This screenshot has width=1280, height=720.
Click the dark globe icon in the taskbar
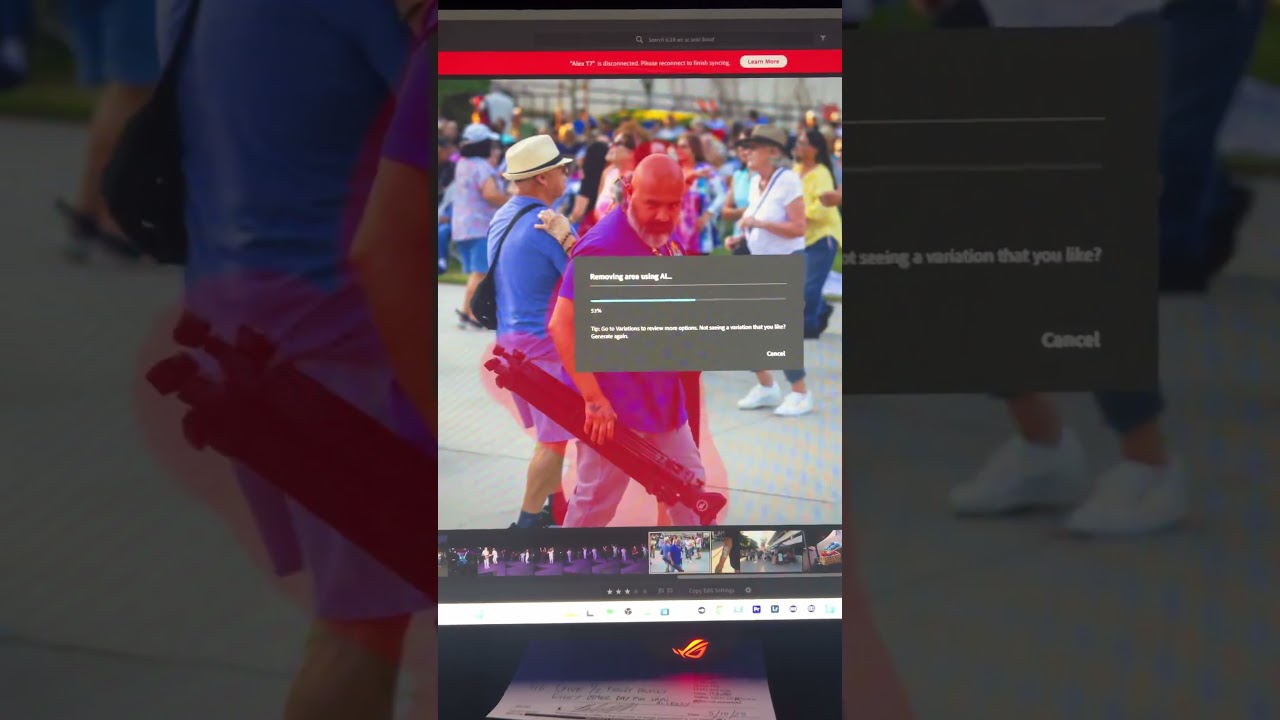(628, 611)
